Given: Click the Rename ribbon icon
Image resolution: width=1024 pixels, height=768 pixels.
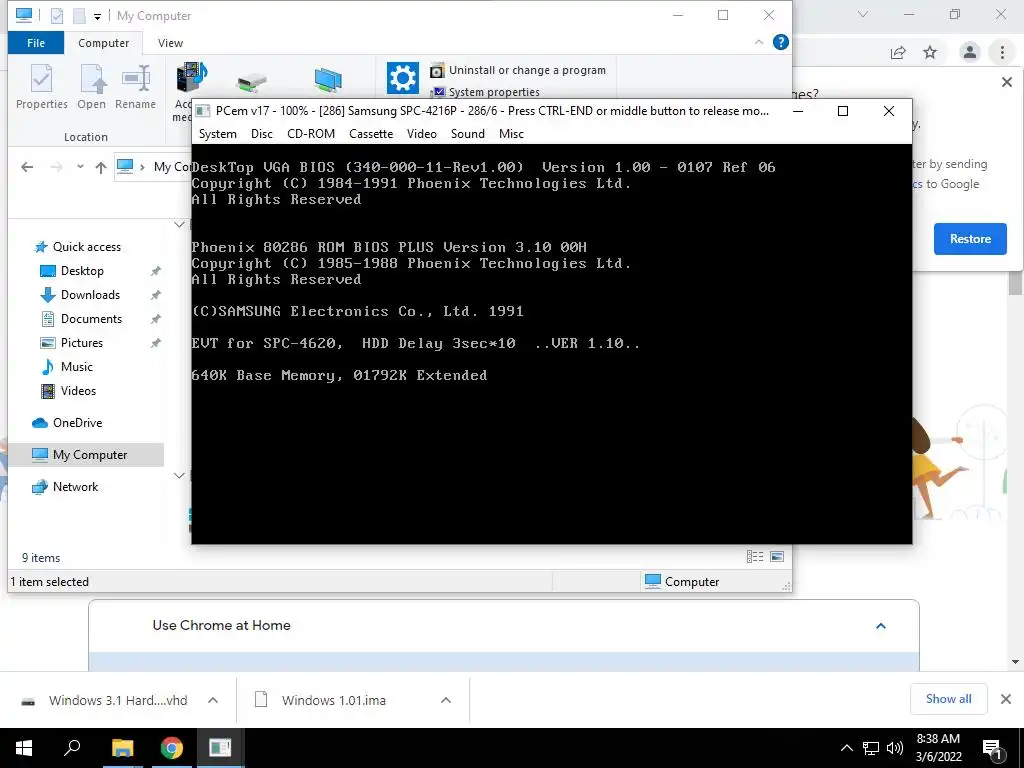Looking at the screenshot, I should pos(135,87).
